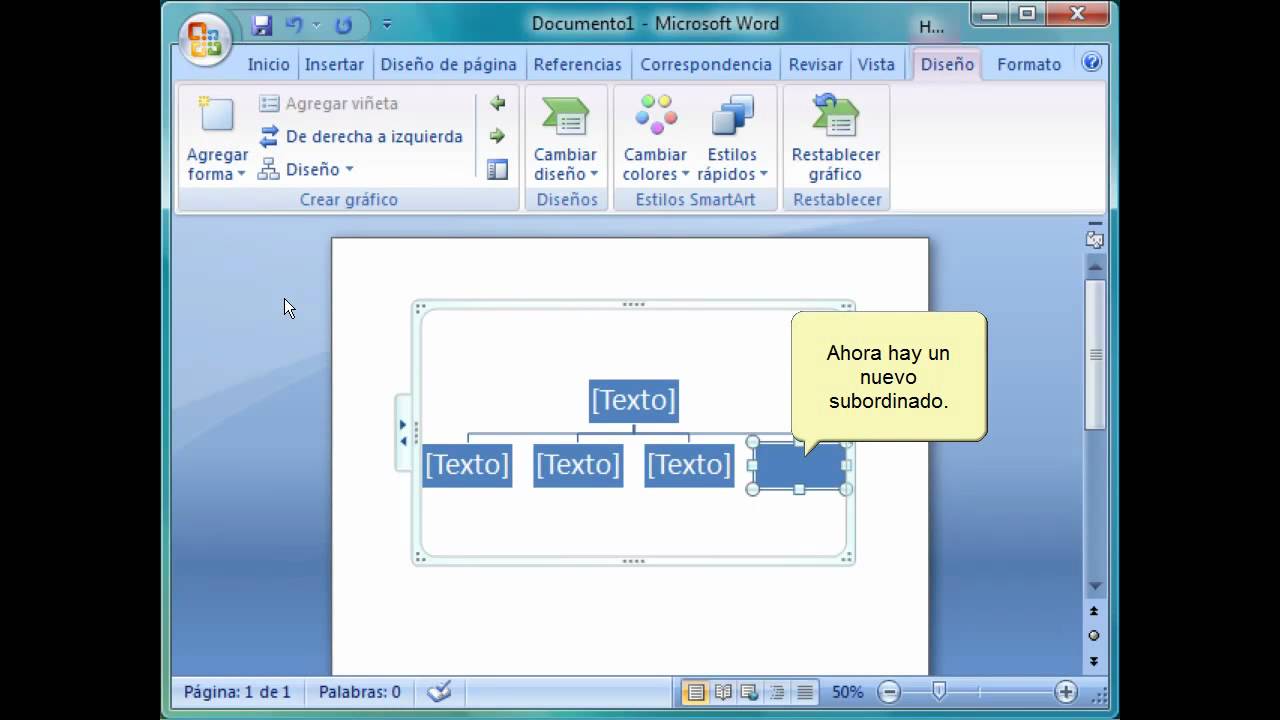Open the Vista tab
1280x720 pixels.
tap(876, 64)
